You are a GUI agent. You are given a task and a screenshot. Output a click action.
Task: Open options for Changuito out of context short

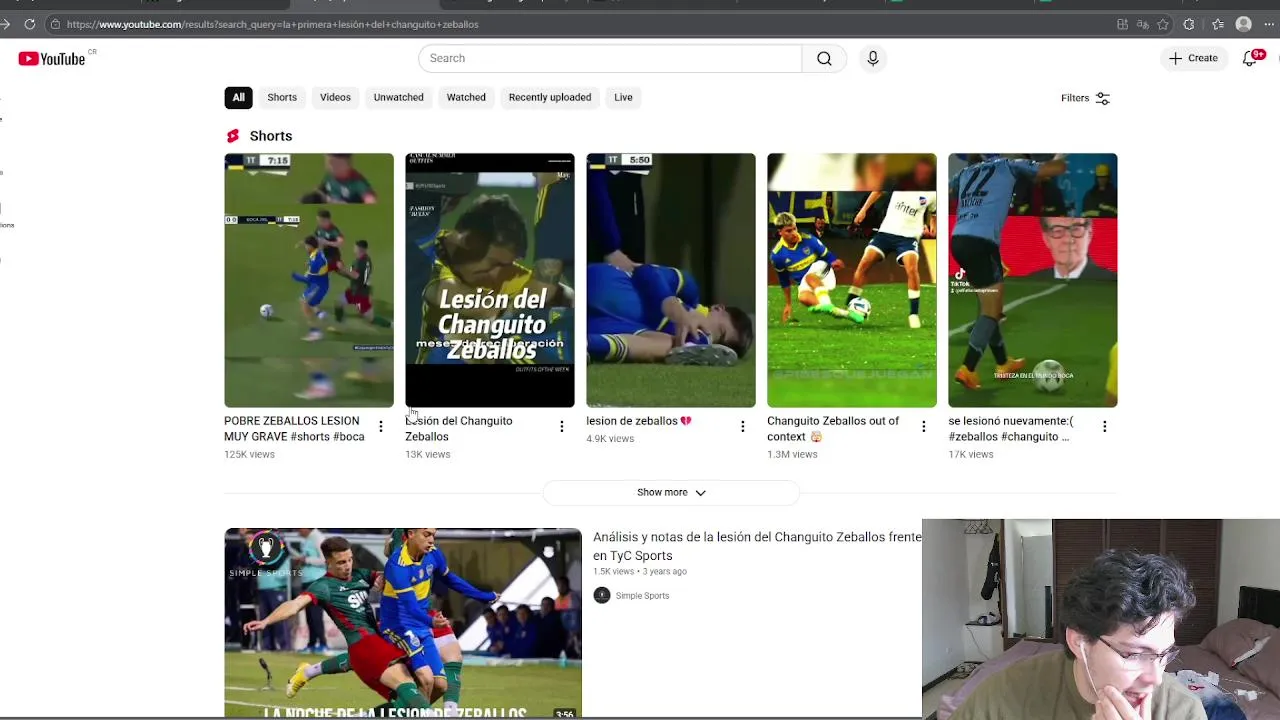923,427
